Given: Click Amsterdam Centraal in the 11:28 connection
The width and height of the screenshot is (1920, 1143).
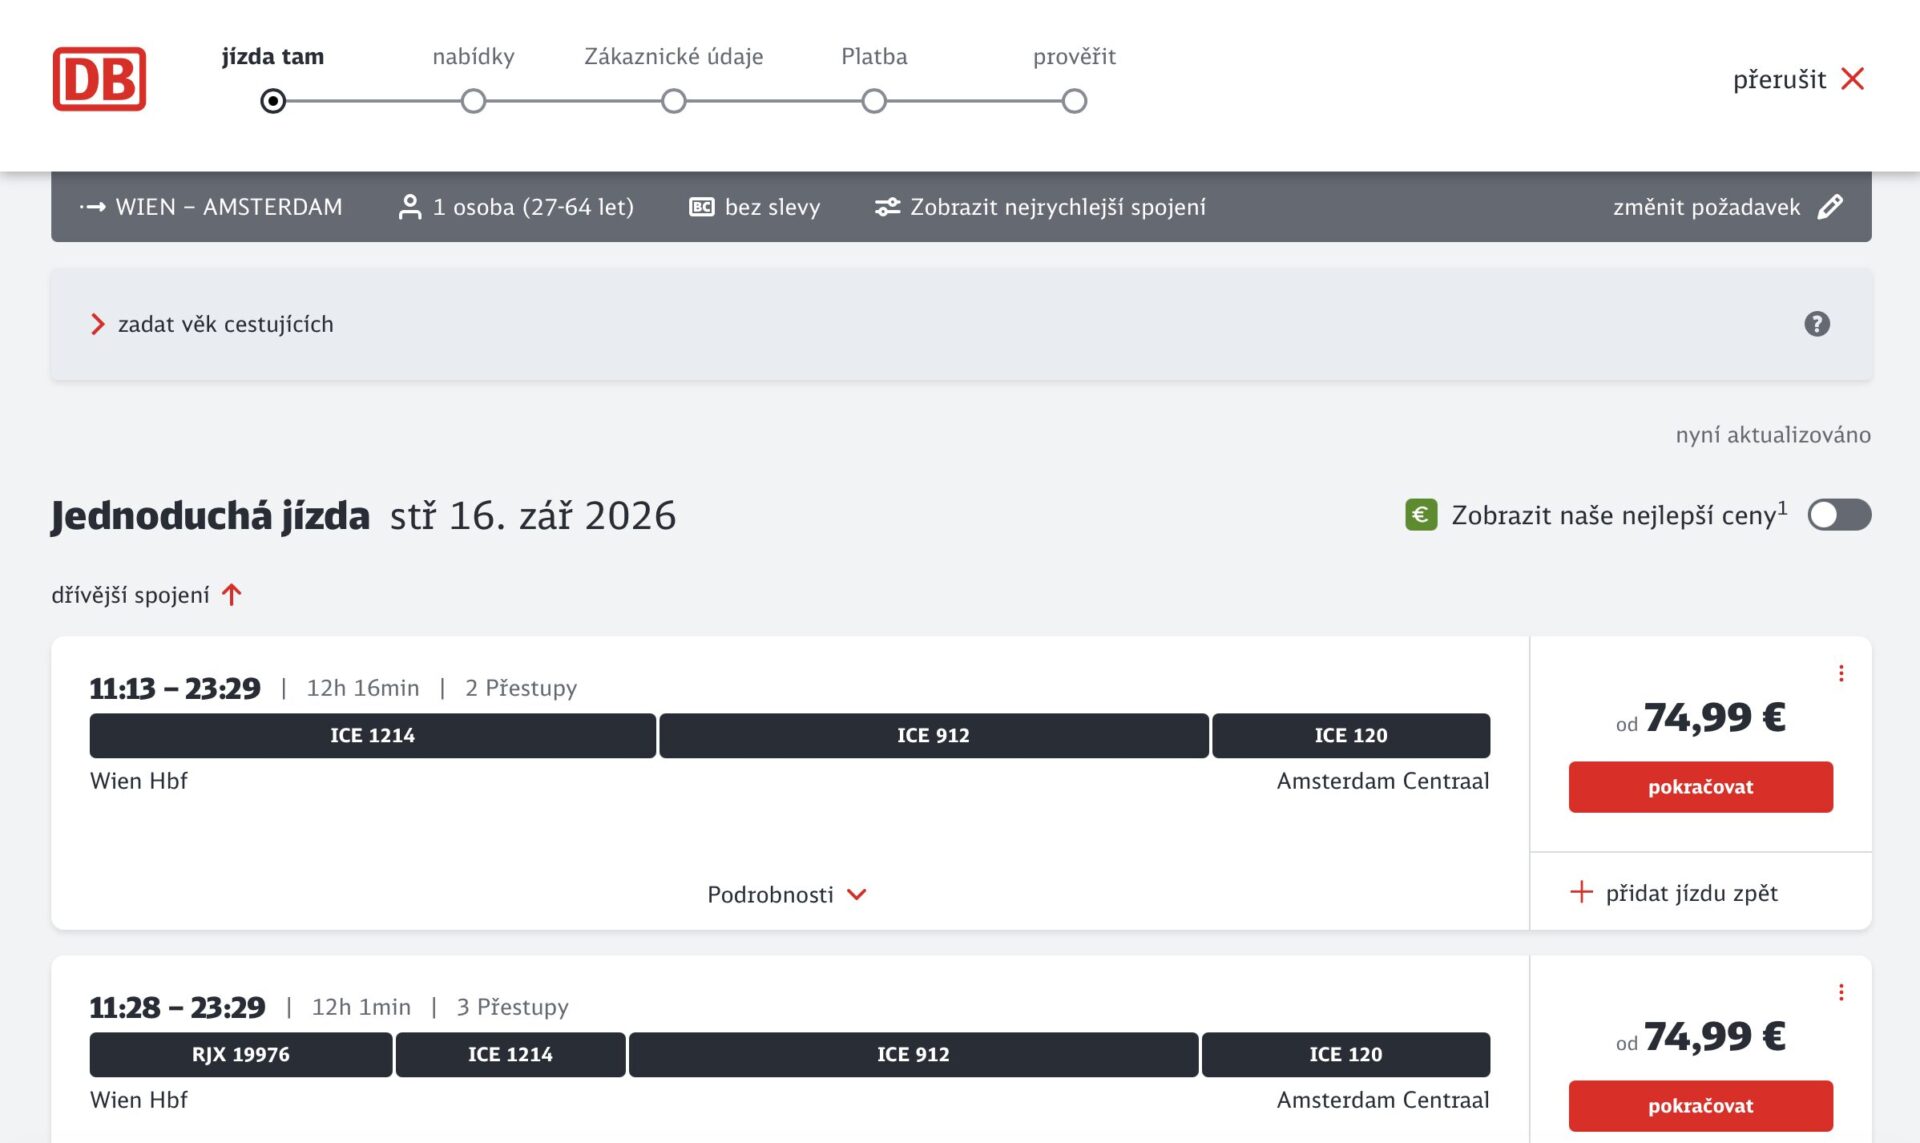Looking at the screenshot, I should [1383, 1100].
